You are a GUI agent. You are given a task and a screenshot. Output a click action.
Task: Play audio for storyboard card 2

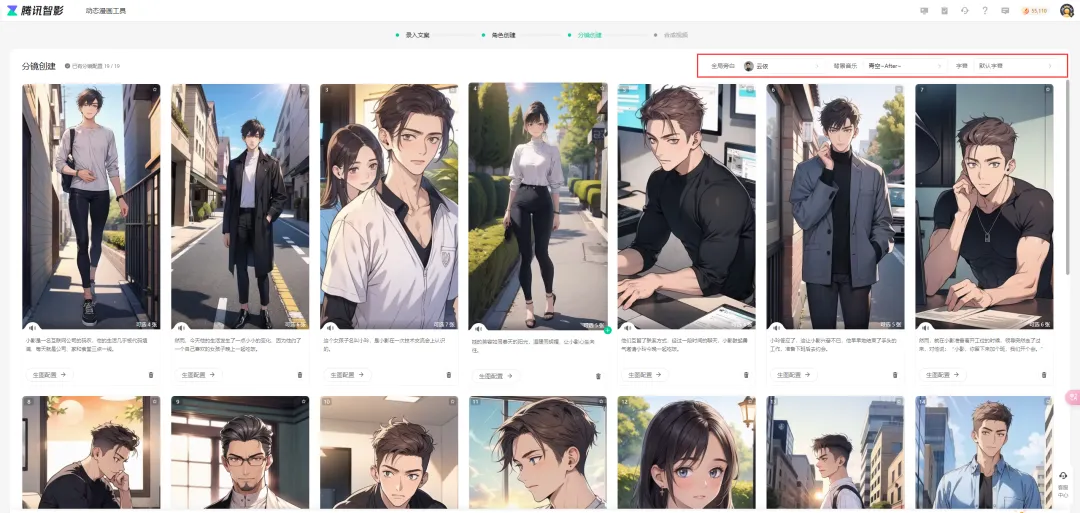click(x=181, y=326)
